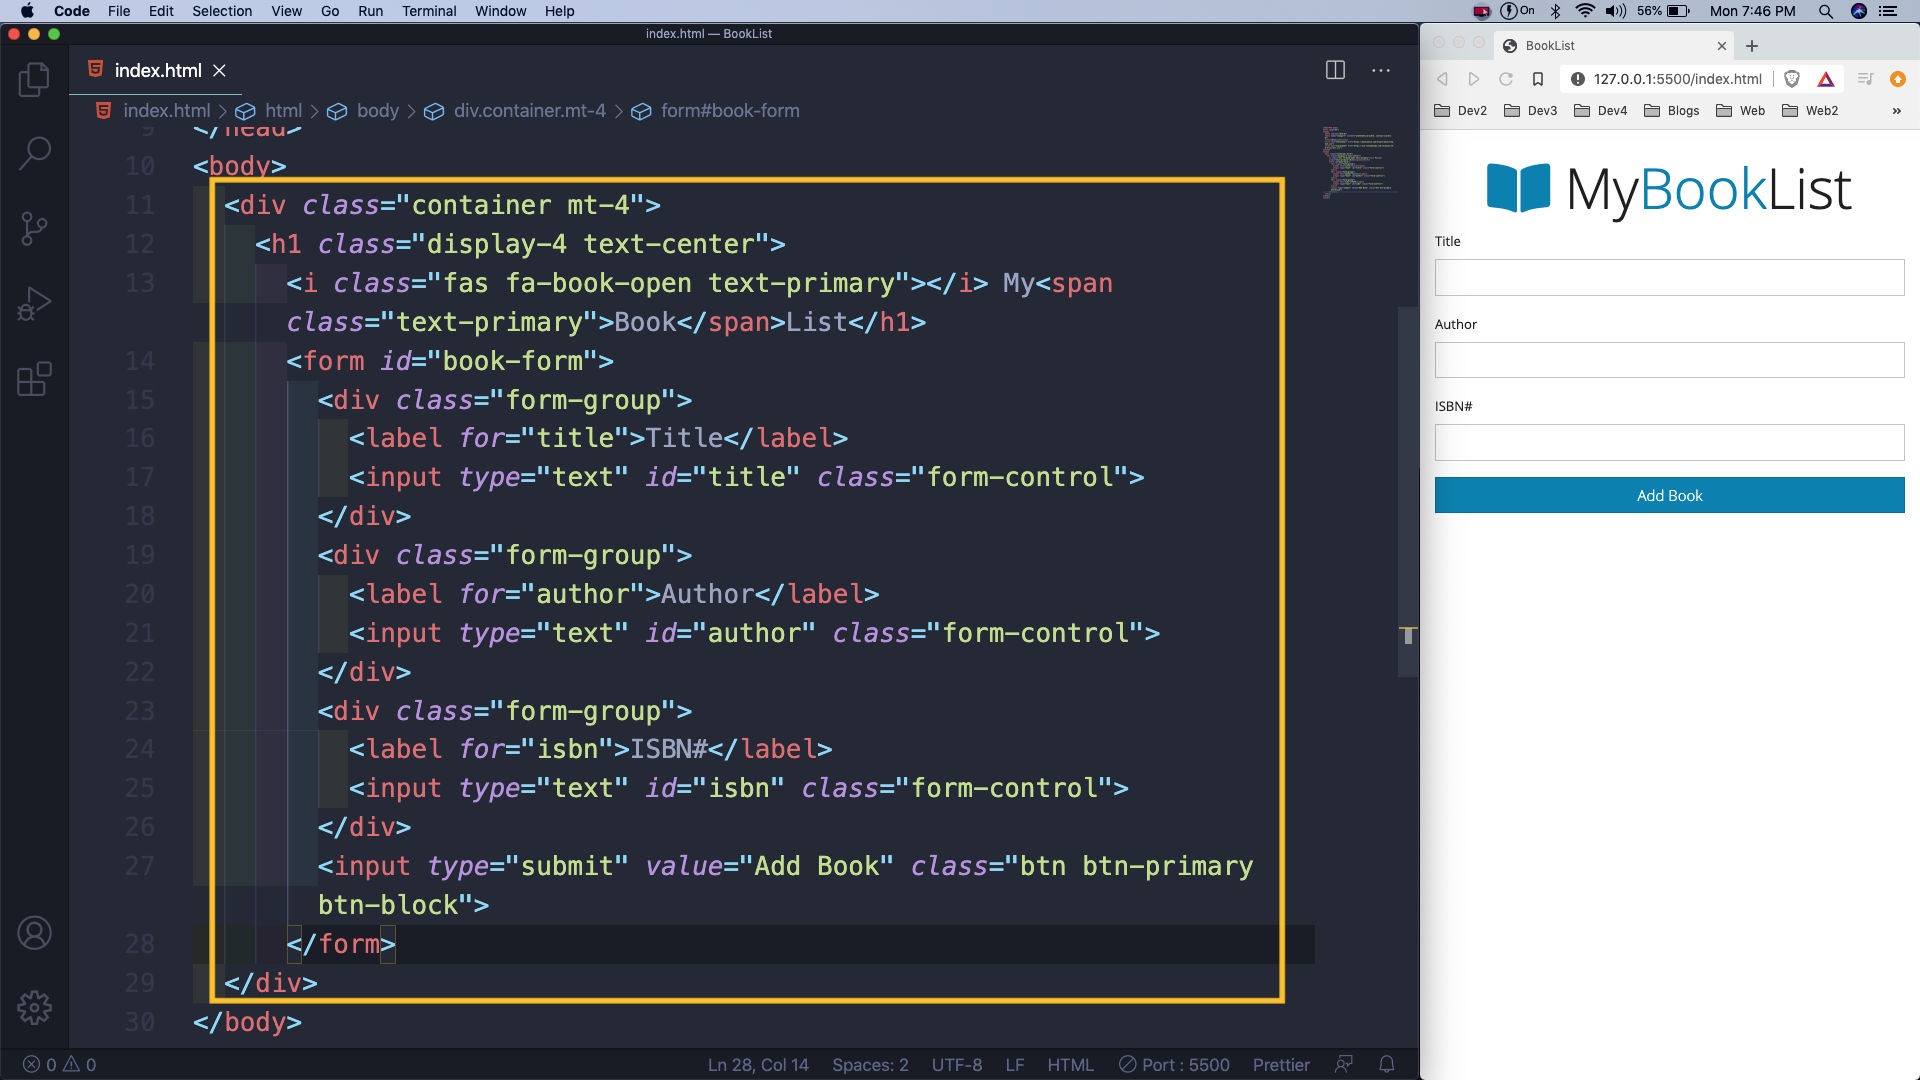Open the Selection menu

pyautogui.click(x=222, y=11)
